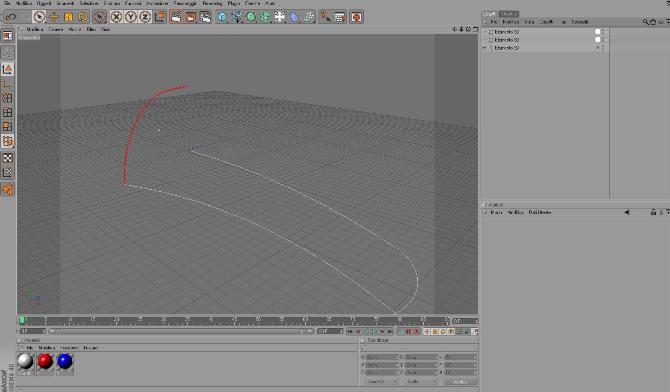This screenshot has width=670, height=392.
Task: Toggle the first object's visibility dots
Action: [x=603, y=32]
